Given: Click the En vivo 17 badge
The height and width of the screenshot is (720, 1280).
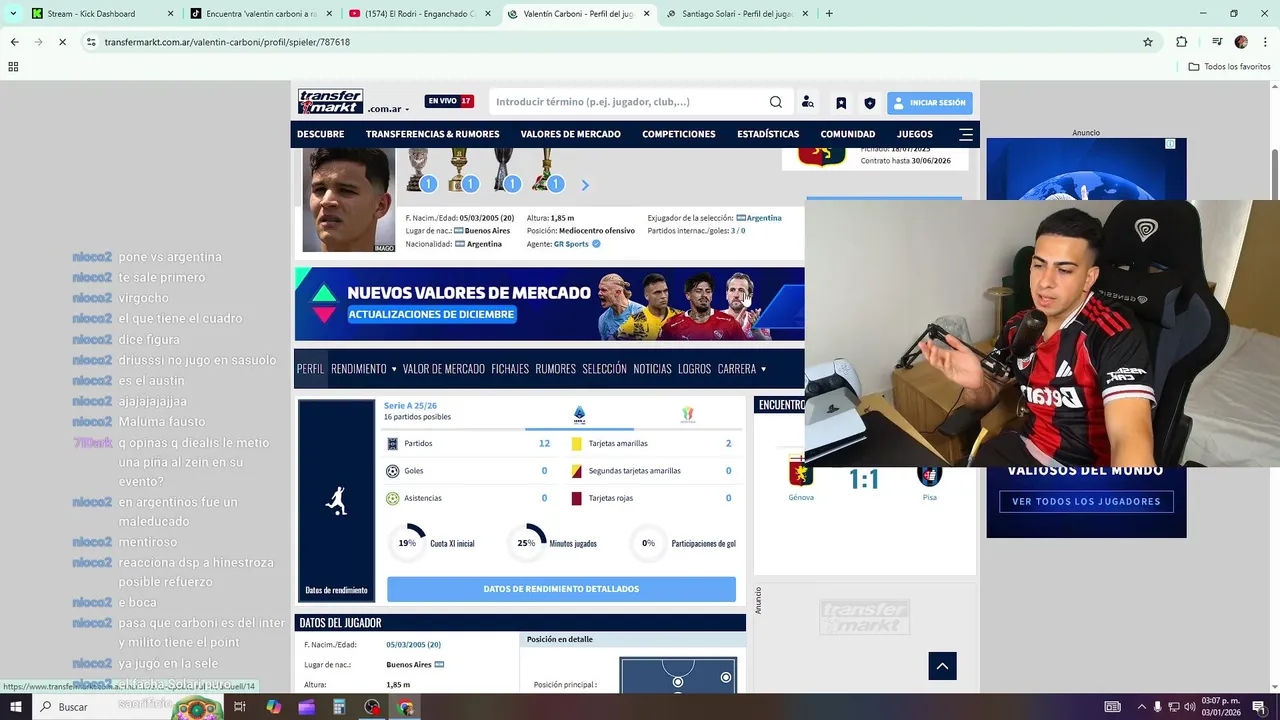Looking at the screenshot, I should coord(449,101).
